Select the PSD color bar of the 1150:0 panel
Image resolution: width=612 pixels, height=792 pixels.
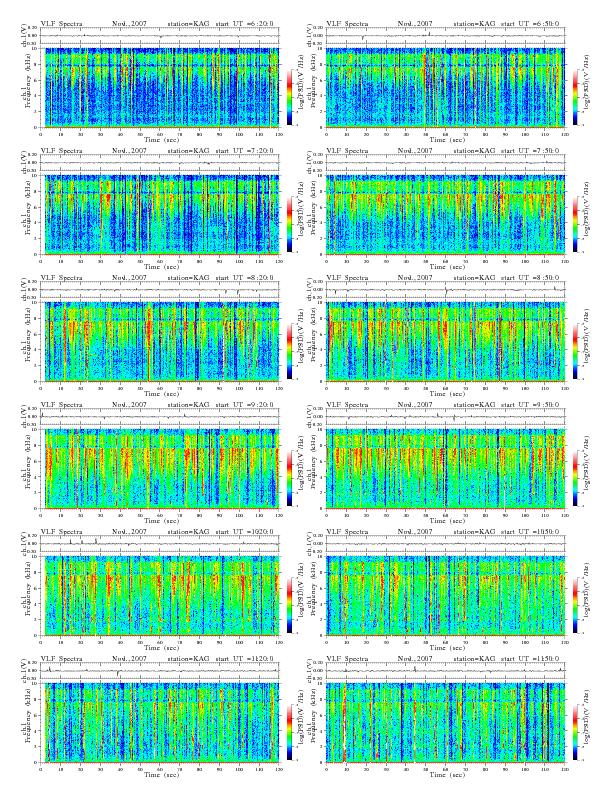point(576,732)
